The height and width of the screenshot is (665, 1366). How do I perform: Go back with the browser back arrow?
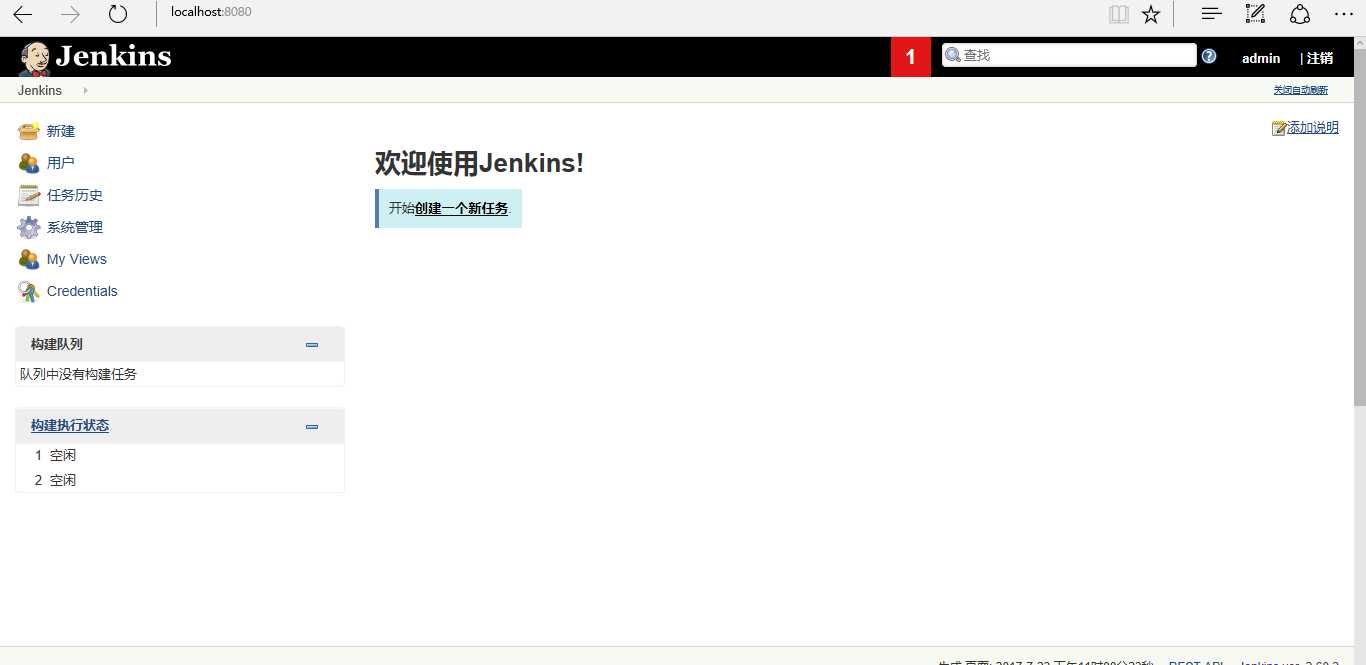[22, 14]
